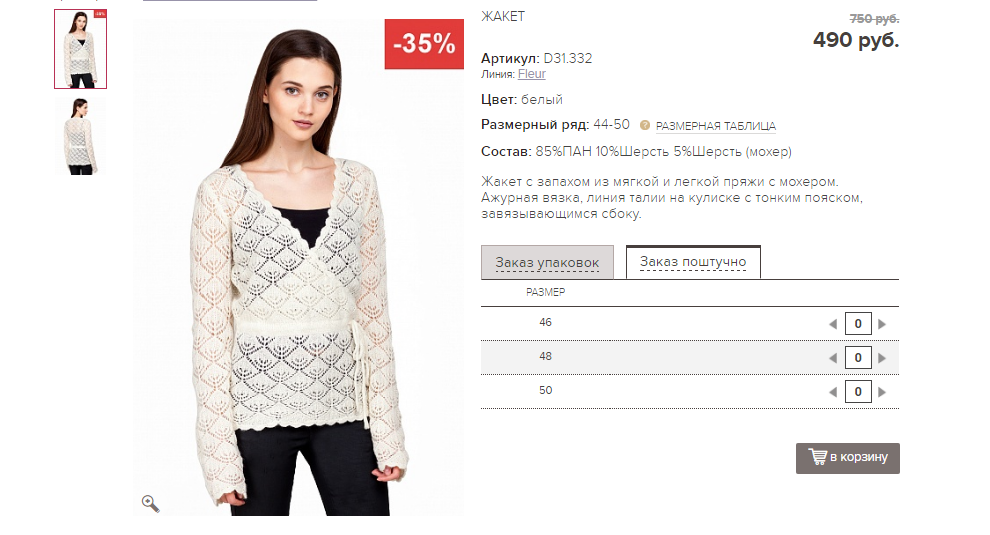Decrease quantity for size 50
The width and height of the screenshot is (990, 535).
(833, 392)
